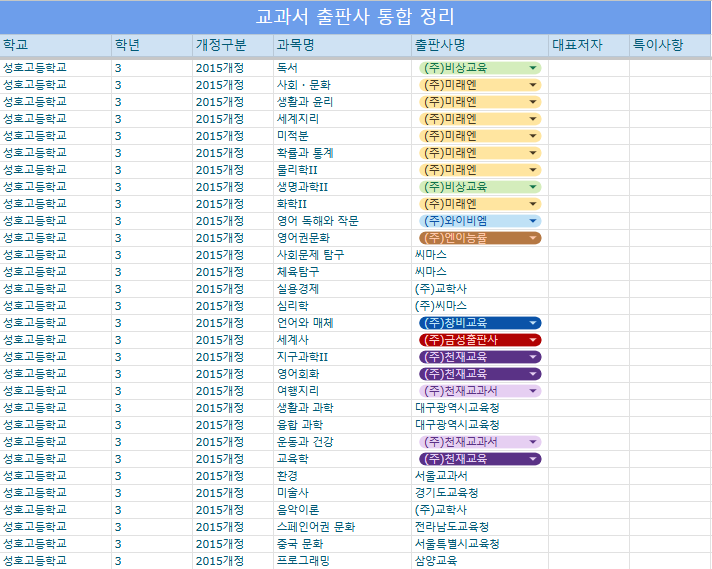
Task: Select the 학년 column header
Action: point(152,45)
